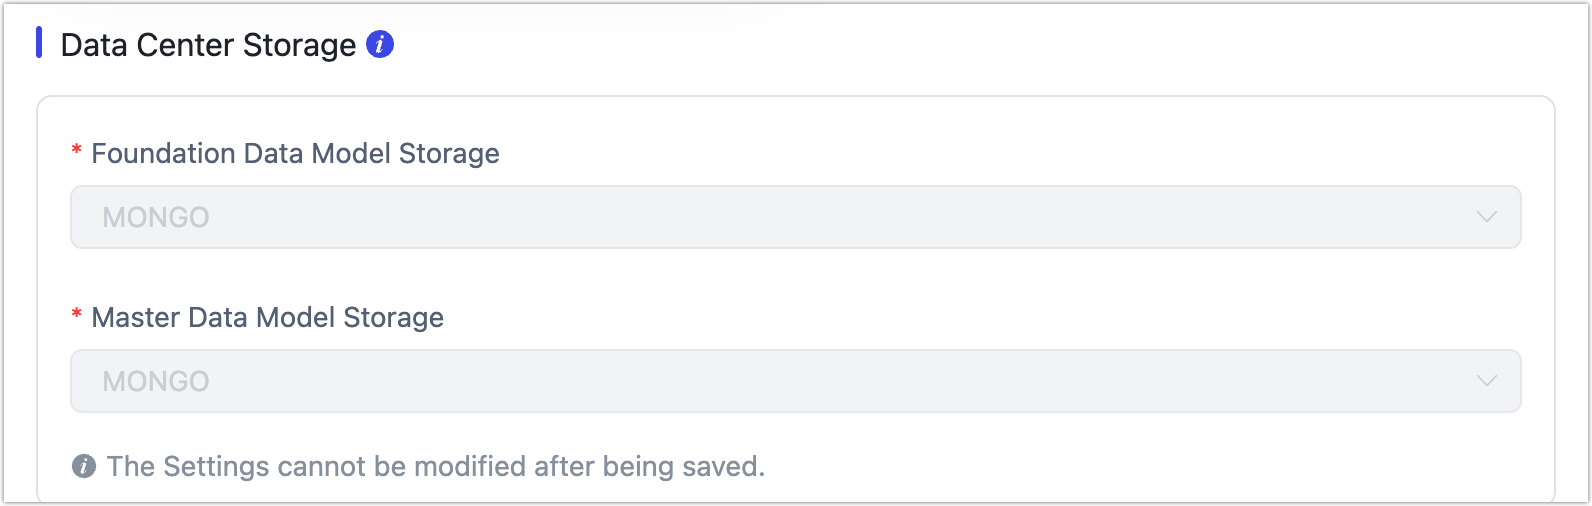Click the gray info icon before the settings note
This screenshot has width=1592, height=506.
(x=84, y=466)
